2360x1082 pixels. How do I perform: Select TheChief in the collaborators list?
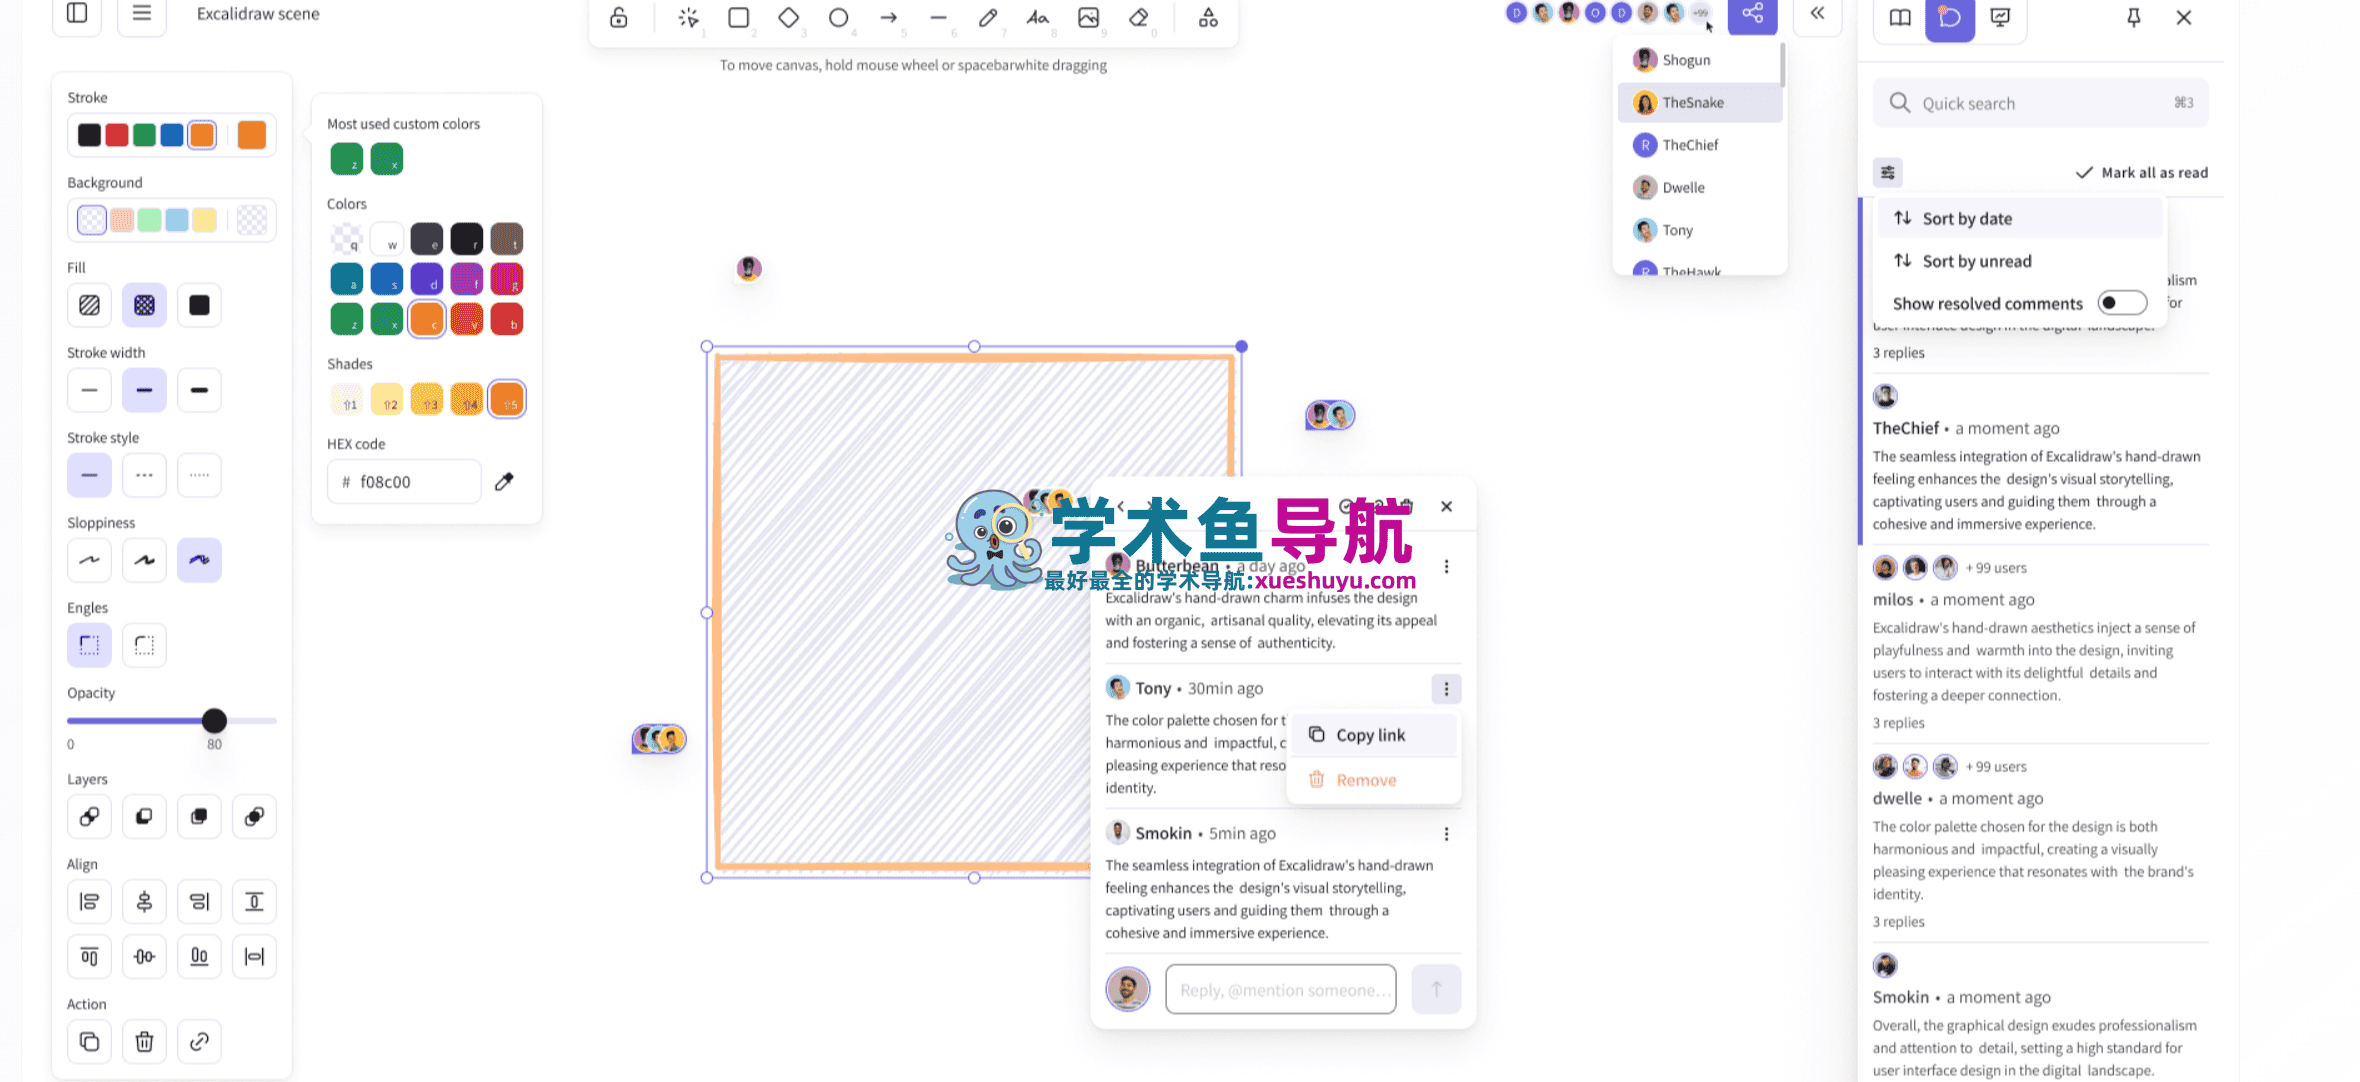coord(1699,145)
